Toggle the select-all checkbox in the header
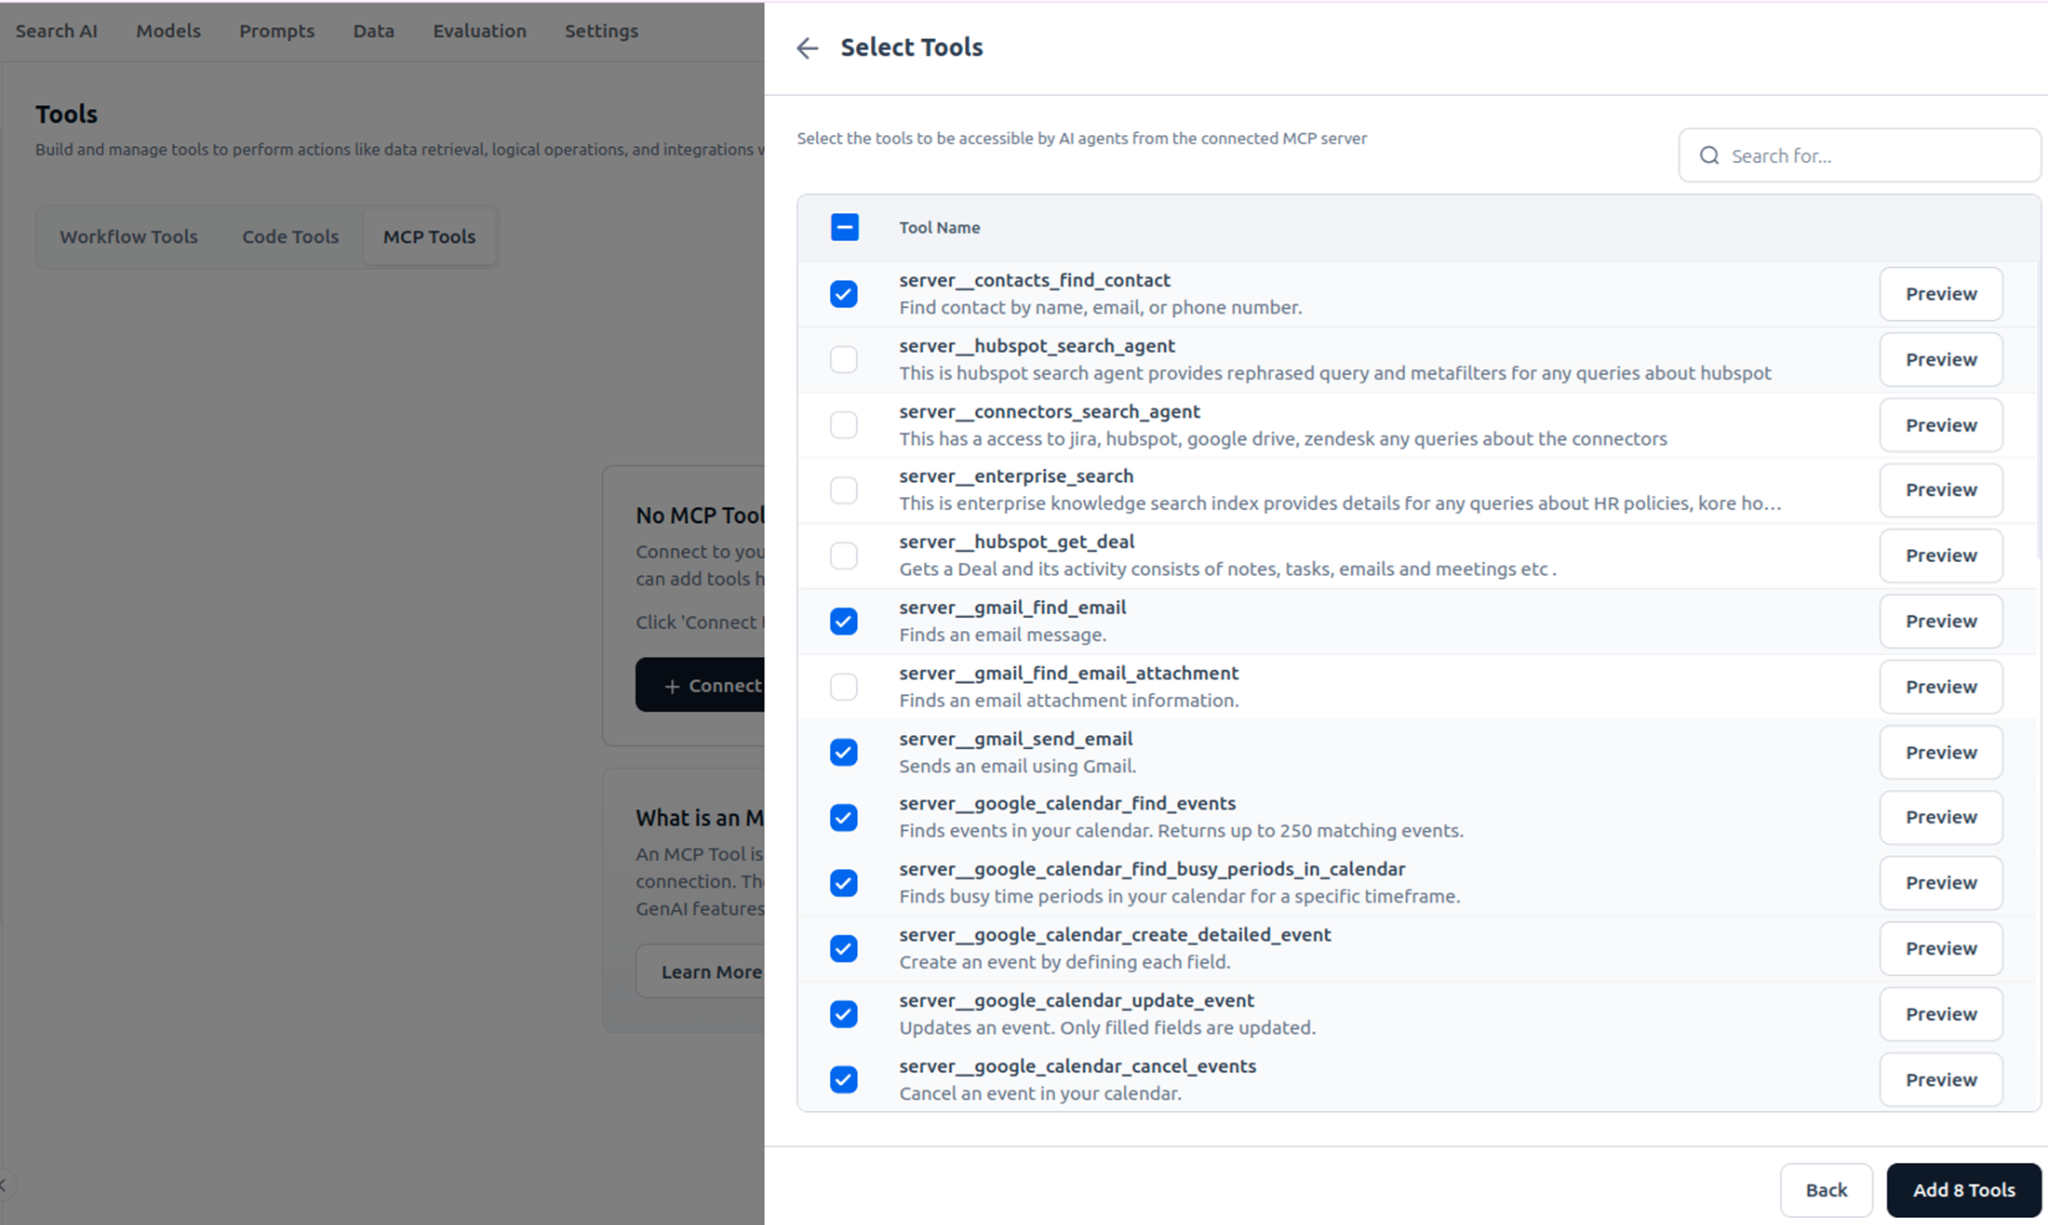 pyautogui.click(x=844, y=227)
